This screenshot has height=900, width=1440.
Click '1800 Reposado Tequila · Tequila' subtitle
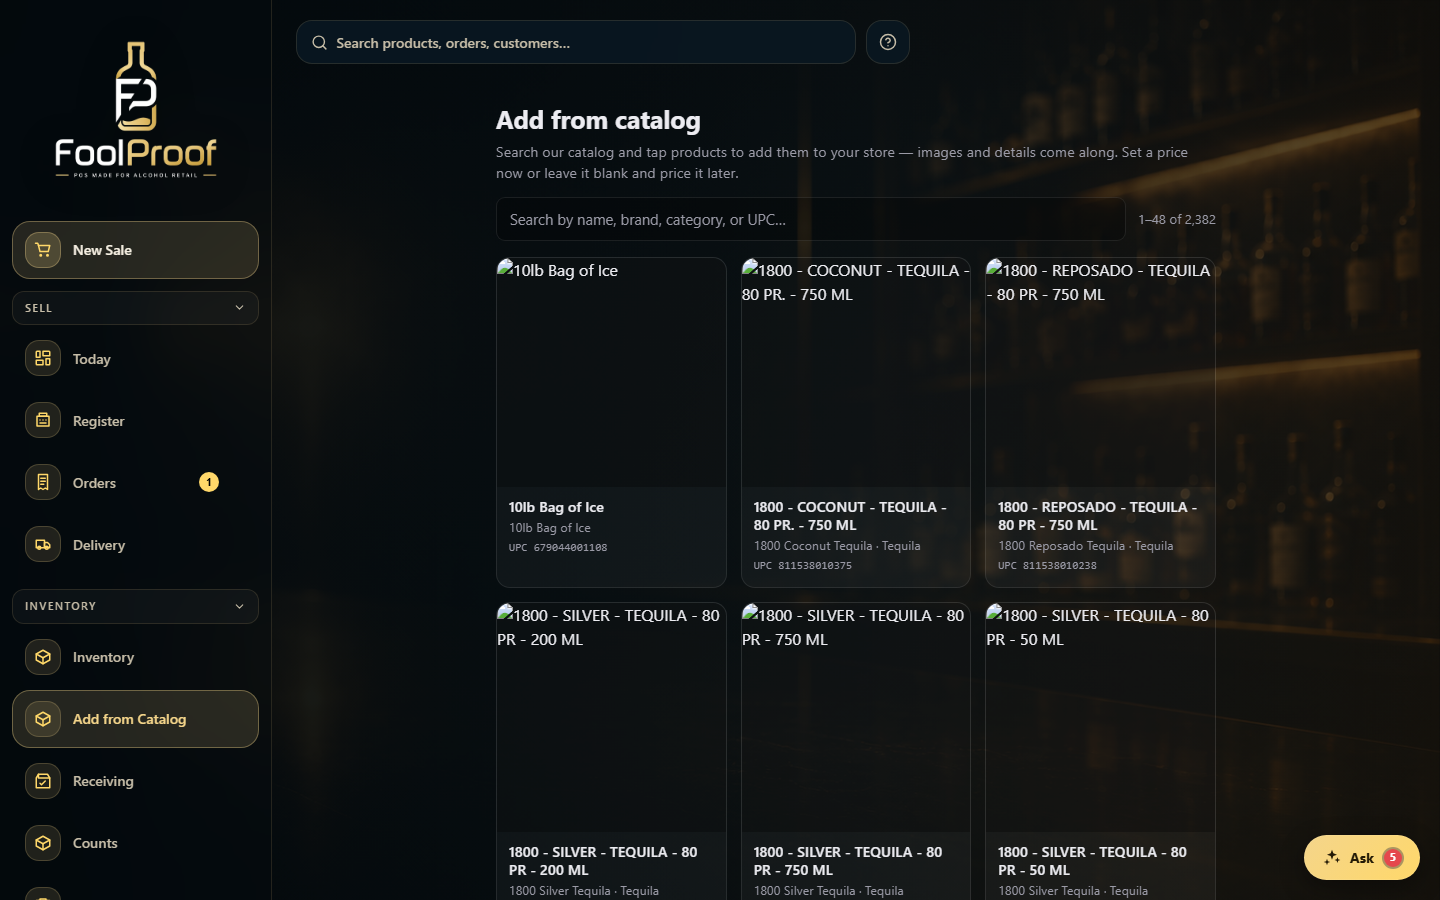(x=1085, y=545)
